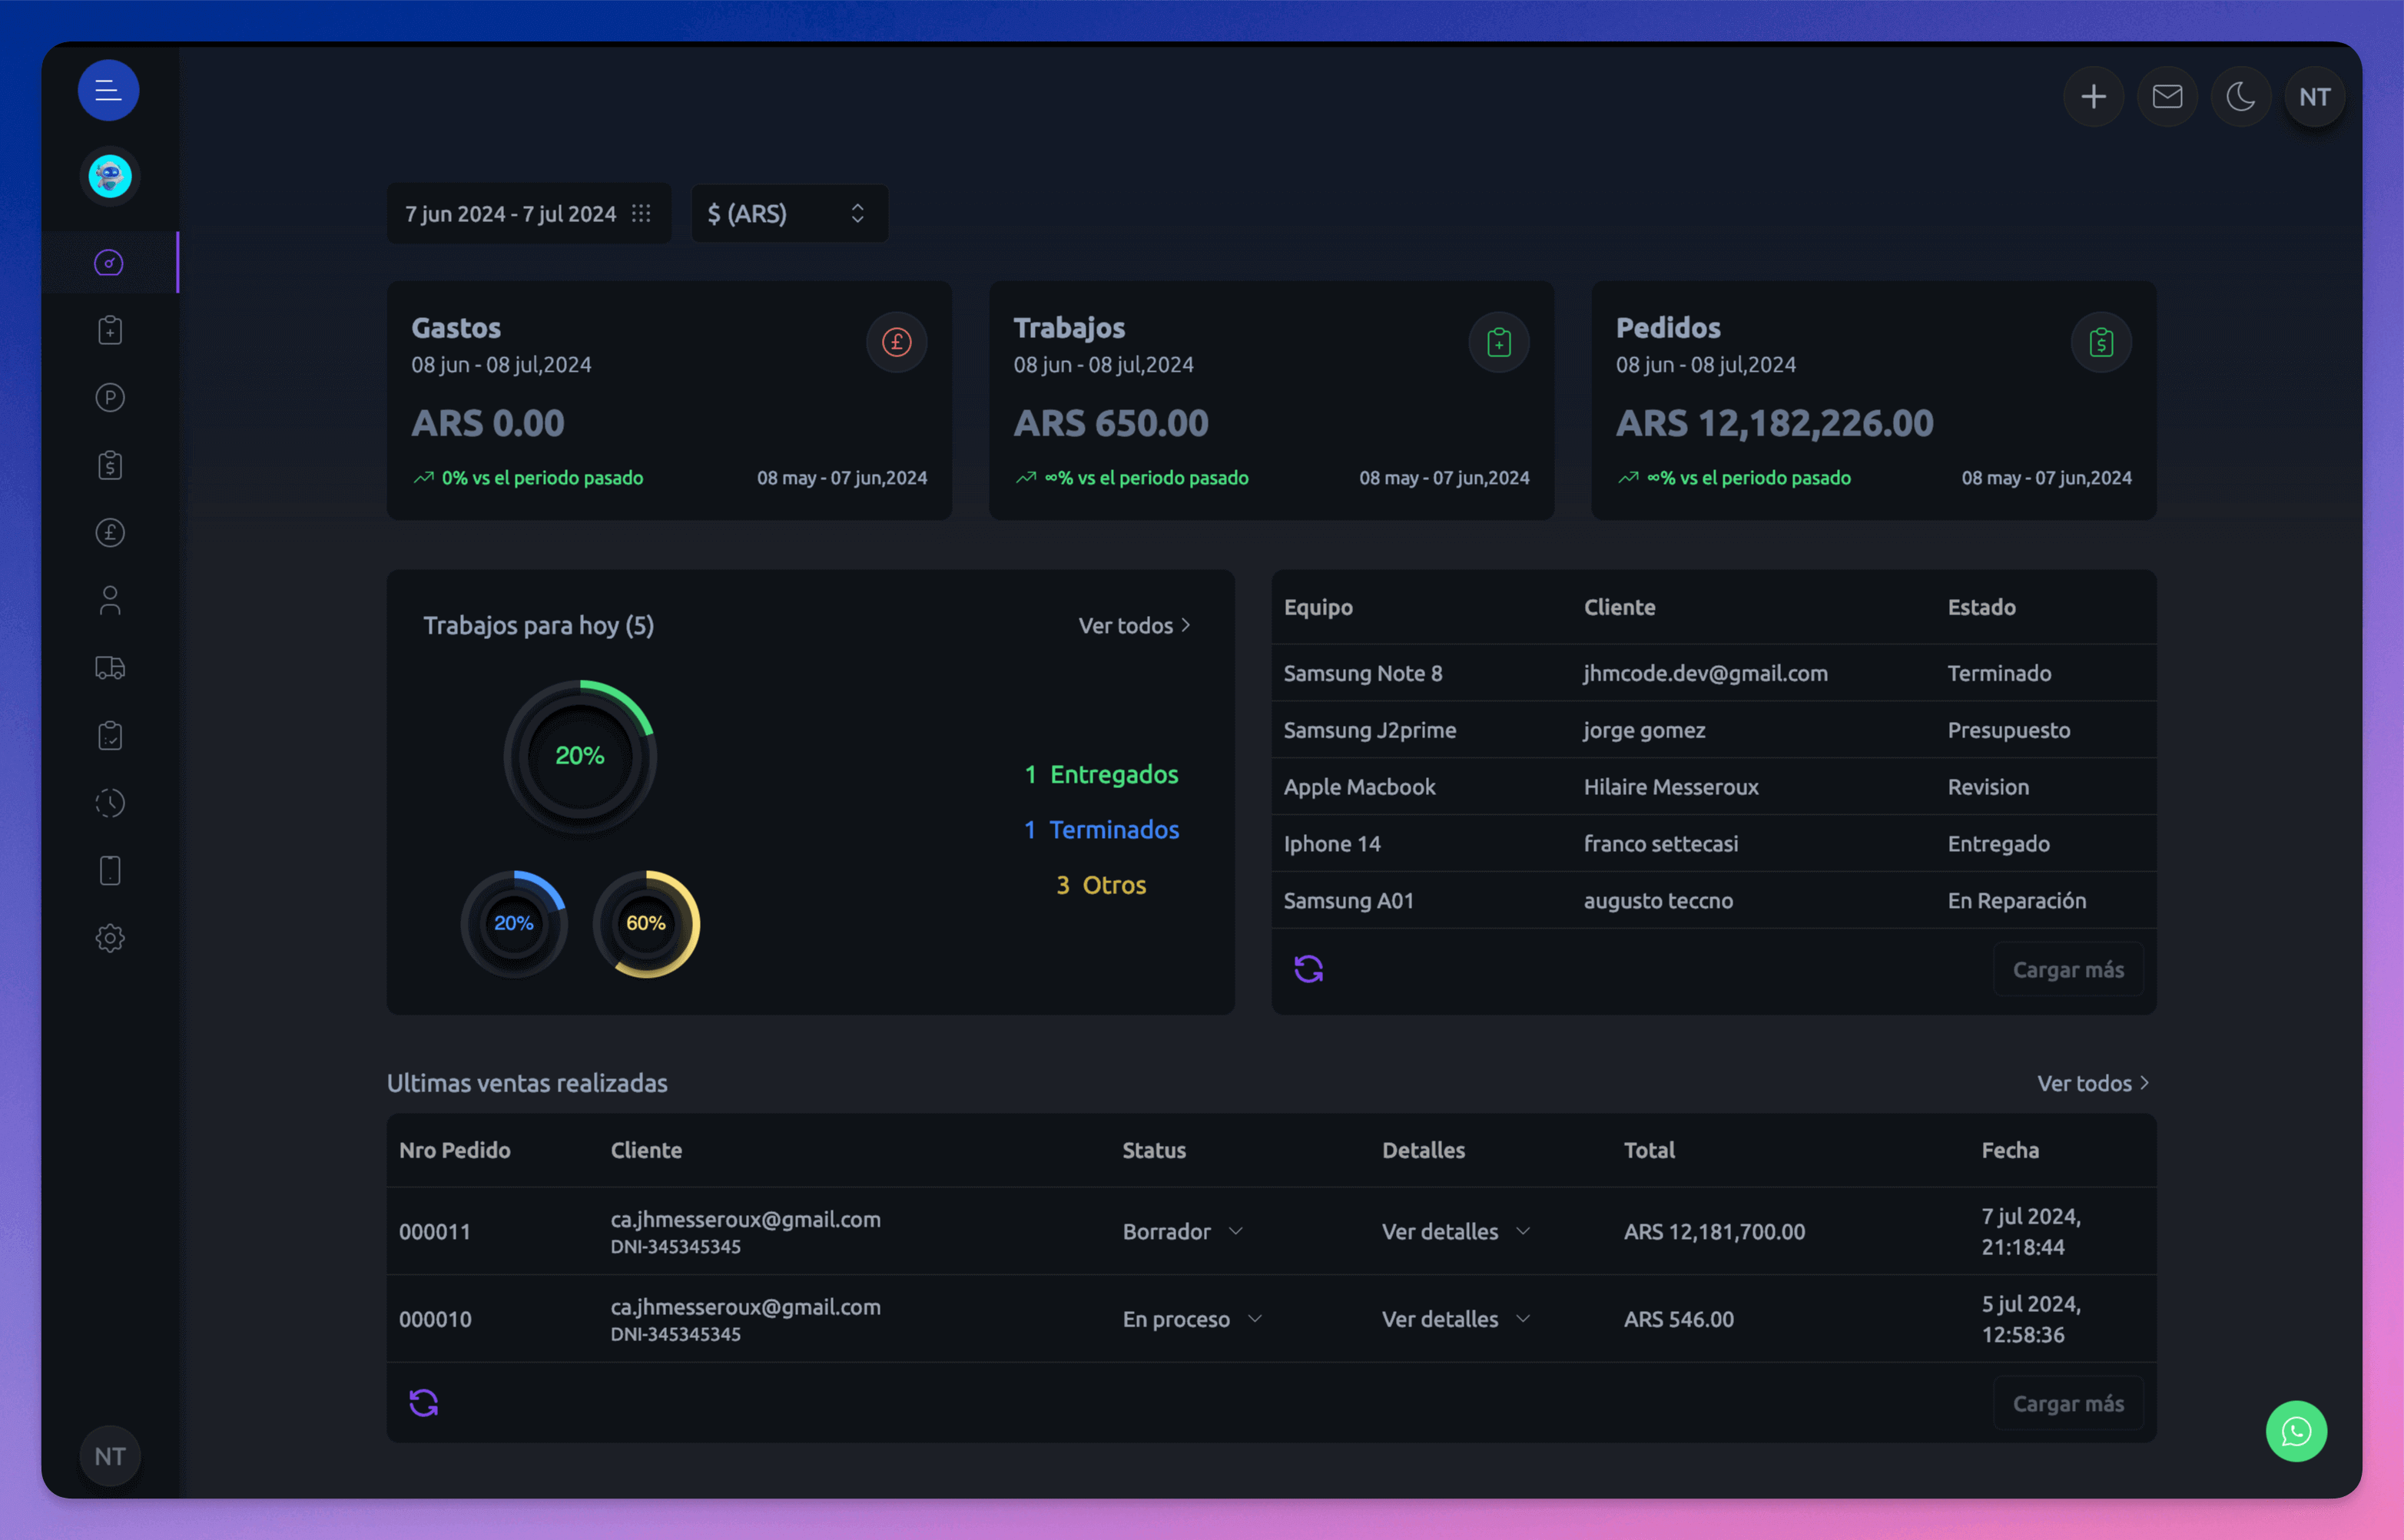The image size is (2404, 1540).
Task: Click the Iphone 14 row
Action: (x=1713, y=844)
